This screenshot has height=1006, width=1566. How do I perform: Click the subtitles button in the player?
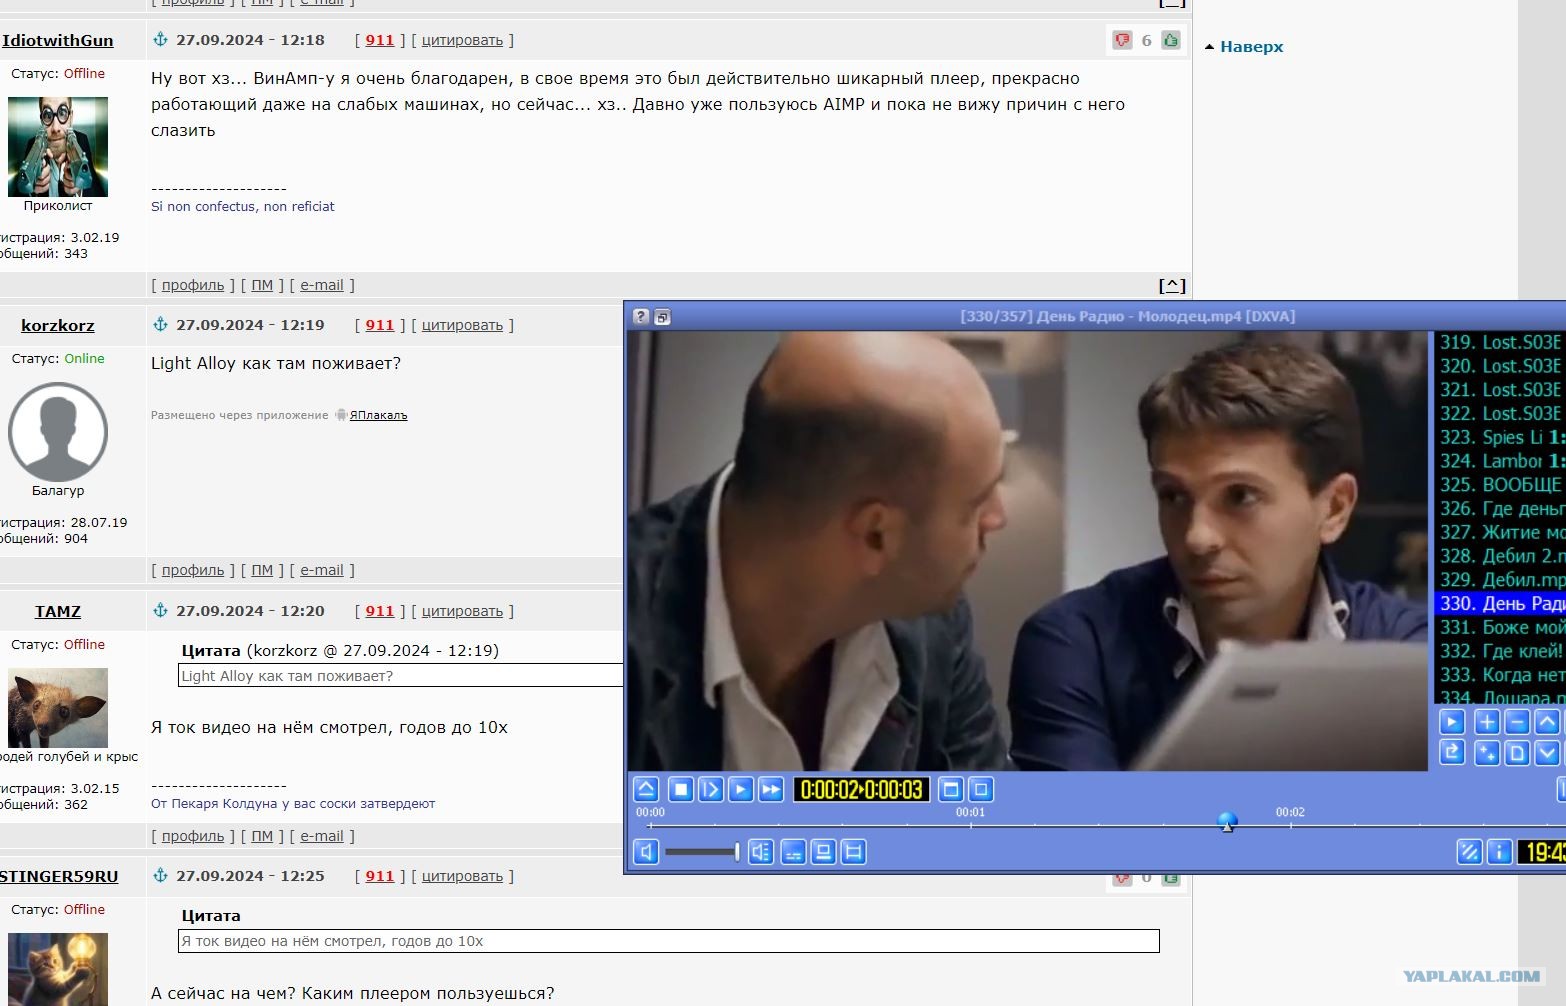point(793,851)
